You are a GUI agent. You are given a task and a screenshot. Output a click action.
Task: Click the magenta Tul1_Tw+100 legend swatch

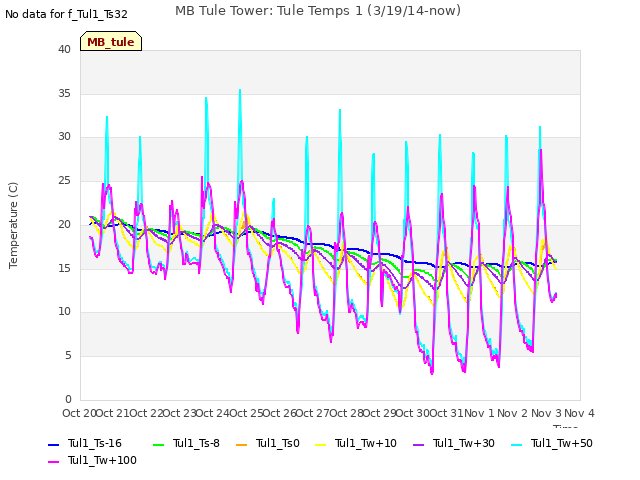coord(53,462)
